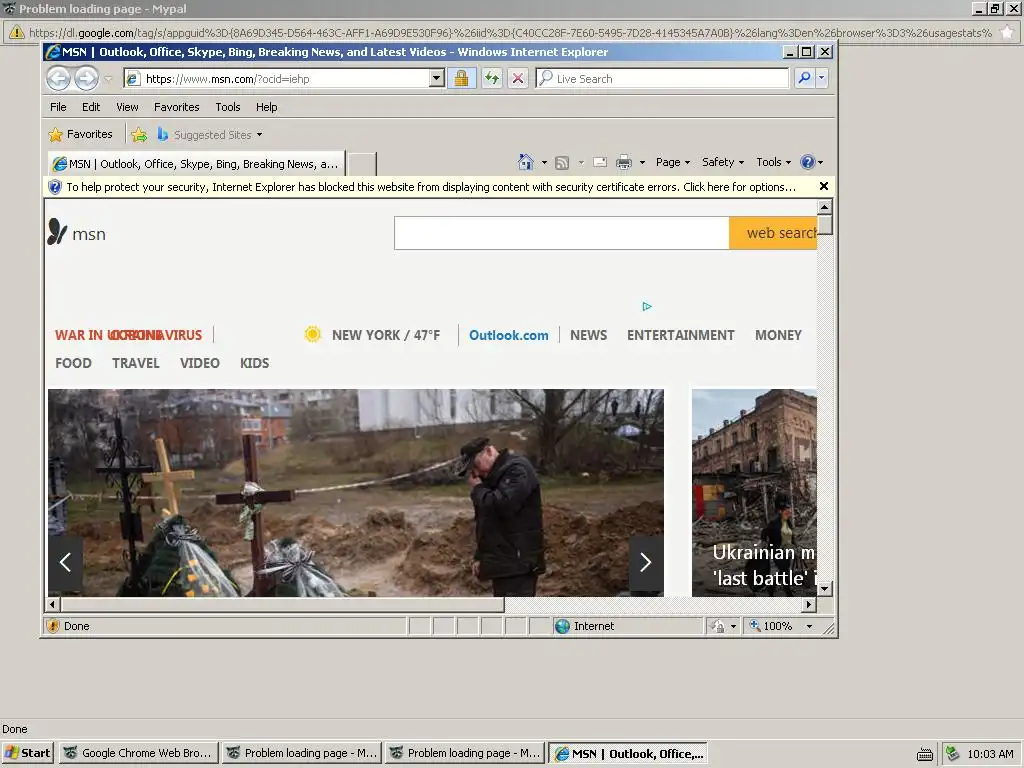Print using the printer icon
Screen dimensions: 1024x768
(624, 162)
